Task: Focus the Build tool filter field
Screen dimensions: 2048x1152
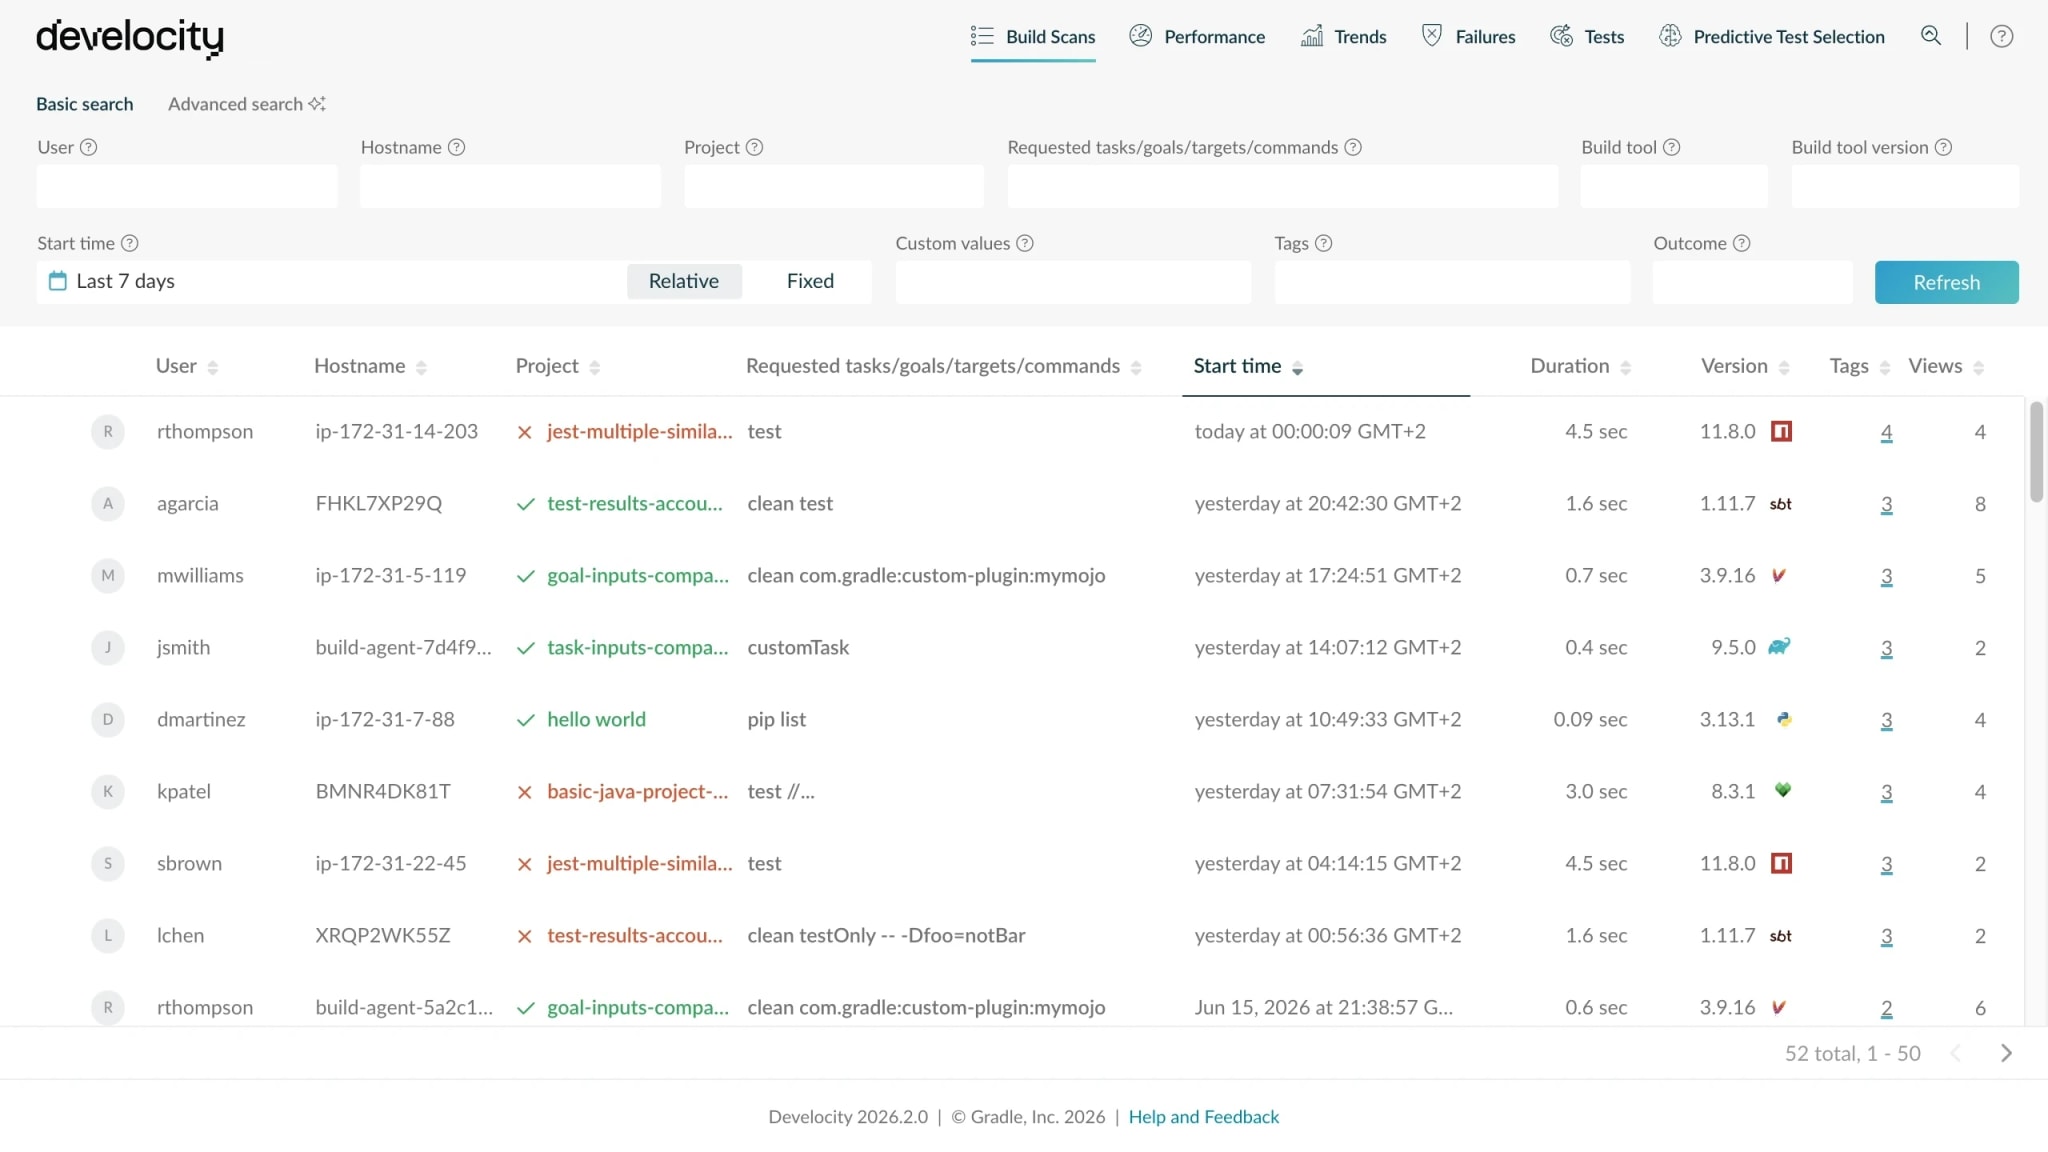Action: tap(1674, 187)
